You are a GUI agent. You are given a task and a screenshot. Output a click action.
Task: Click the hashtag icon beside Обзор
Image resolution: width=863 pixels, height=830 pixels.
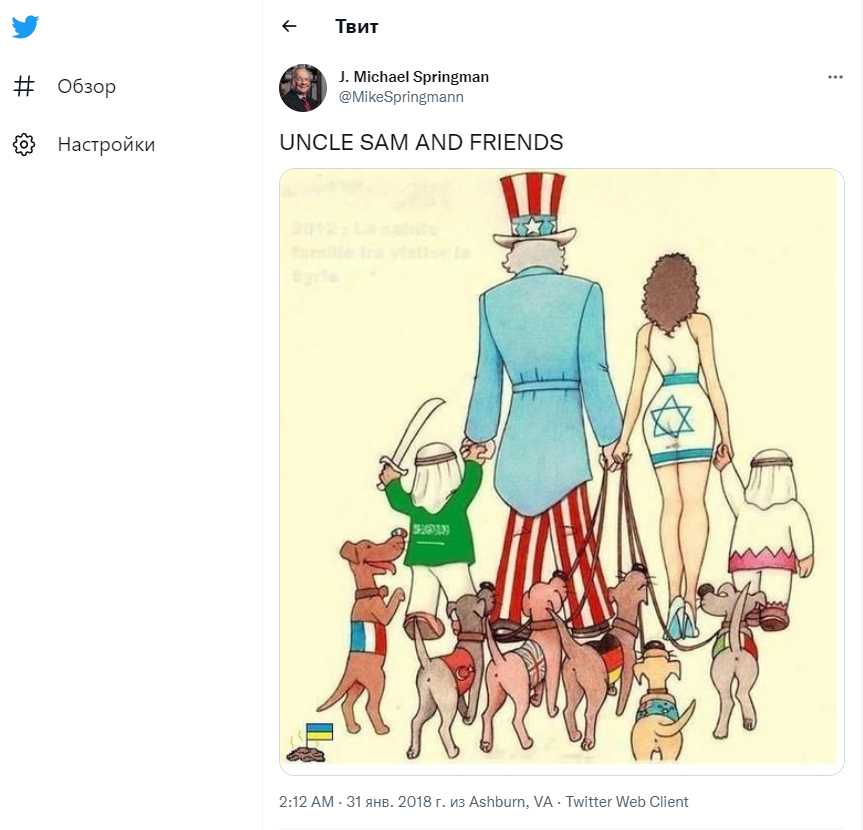pyautogui.click(x=25, y=86)
